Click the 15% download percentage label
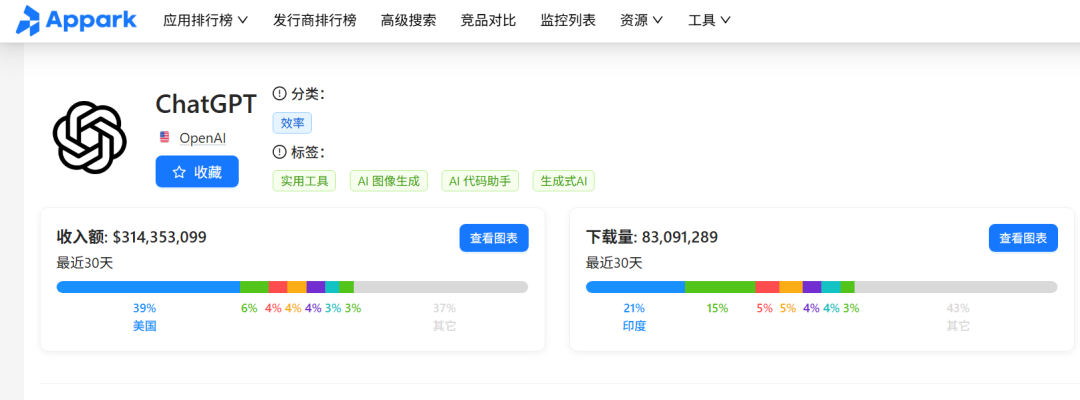 [717, 308]
